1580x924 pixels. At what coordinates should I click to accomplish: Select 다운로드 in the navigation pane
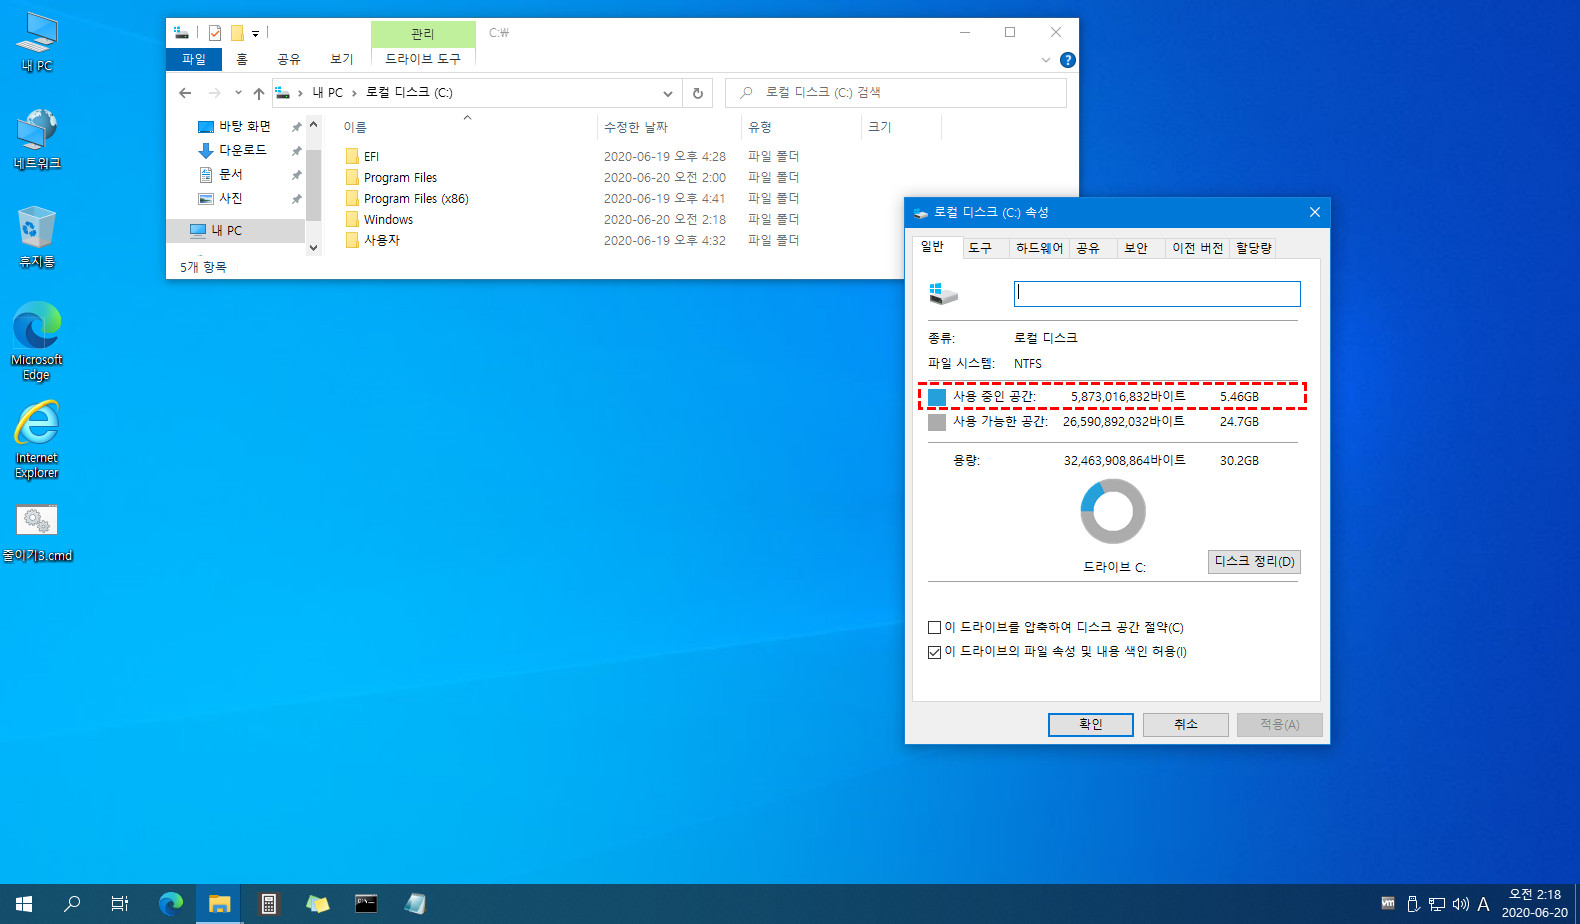(x=243, y=150)
